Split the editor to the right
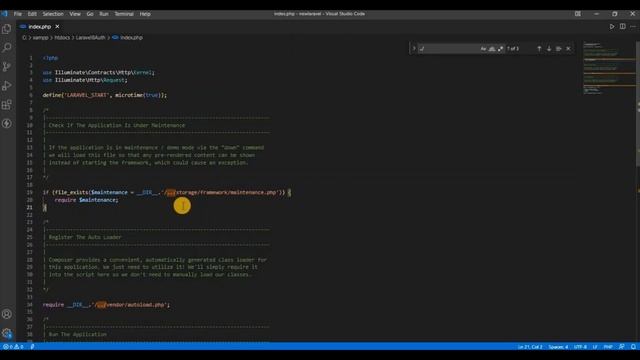This screenshot has width=640, height=360. [622, 27]
